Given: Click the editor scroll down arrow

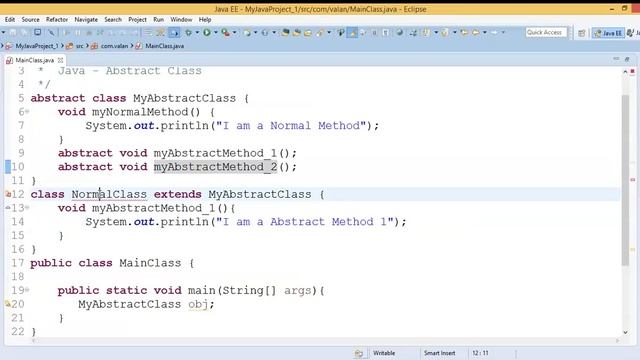Looking at the screenshot, I should pos(625,332).
